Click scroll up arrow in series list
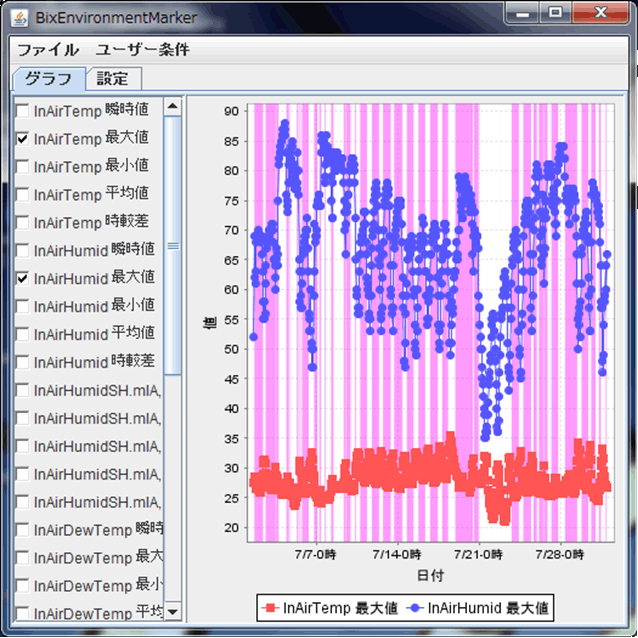Image resolution: width=638 pixels, height=638 pixels. pos(172,105)
